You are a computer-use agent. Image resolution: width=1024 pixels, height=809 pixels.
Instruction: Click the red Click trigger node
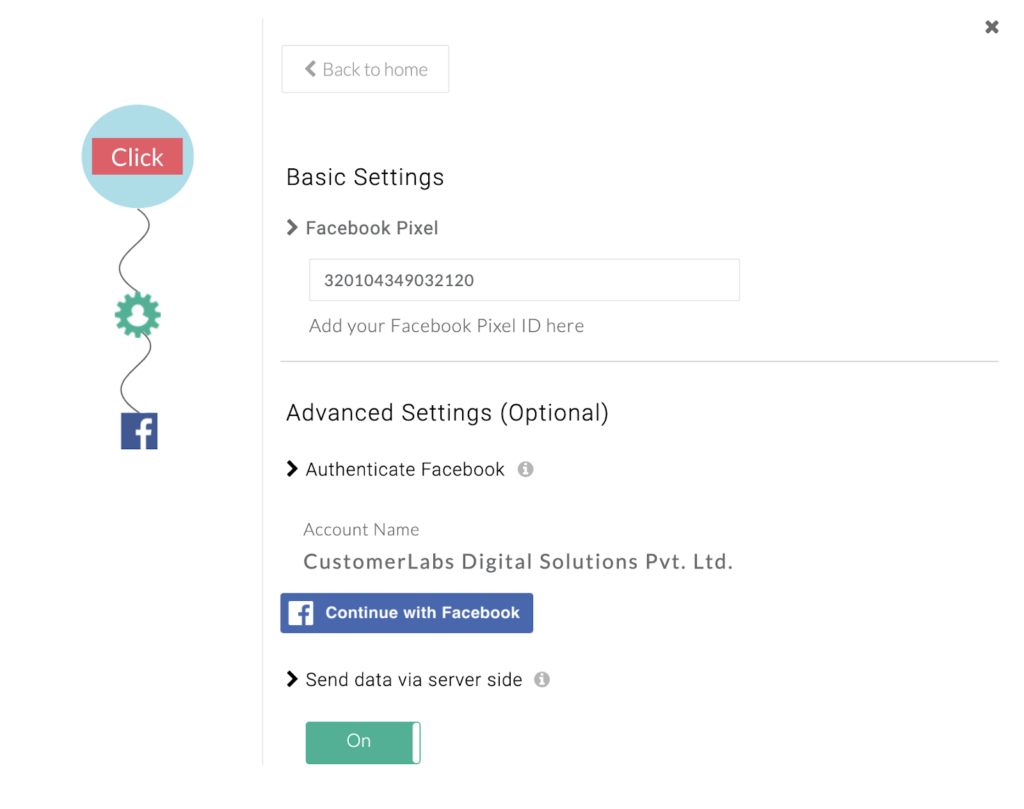(137, 157)
